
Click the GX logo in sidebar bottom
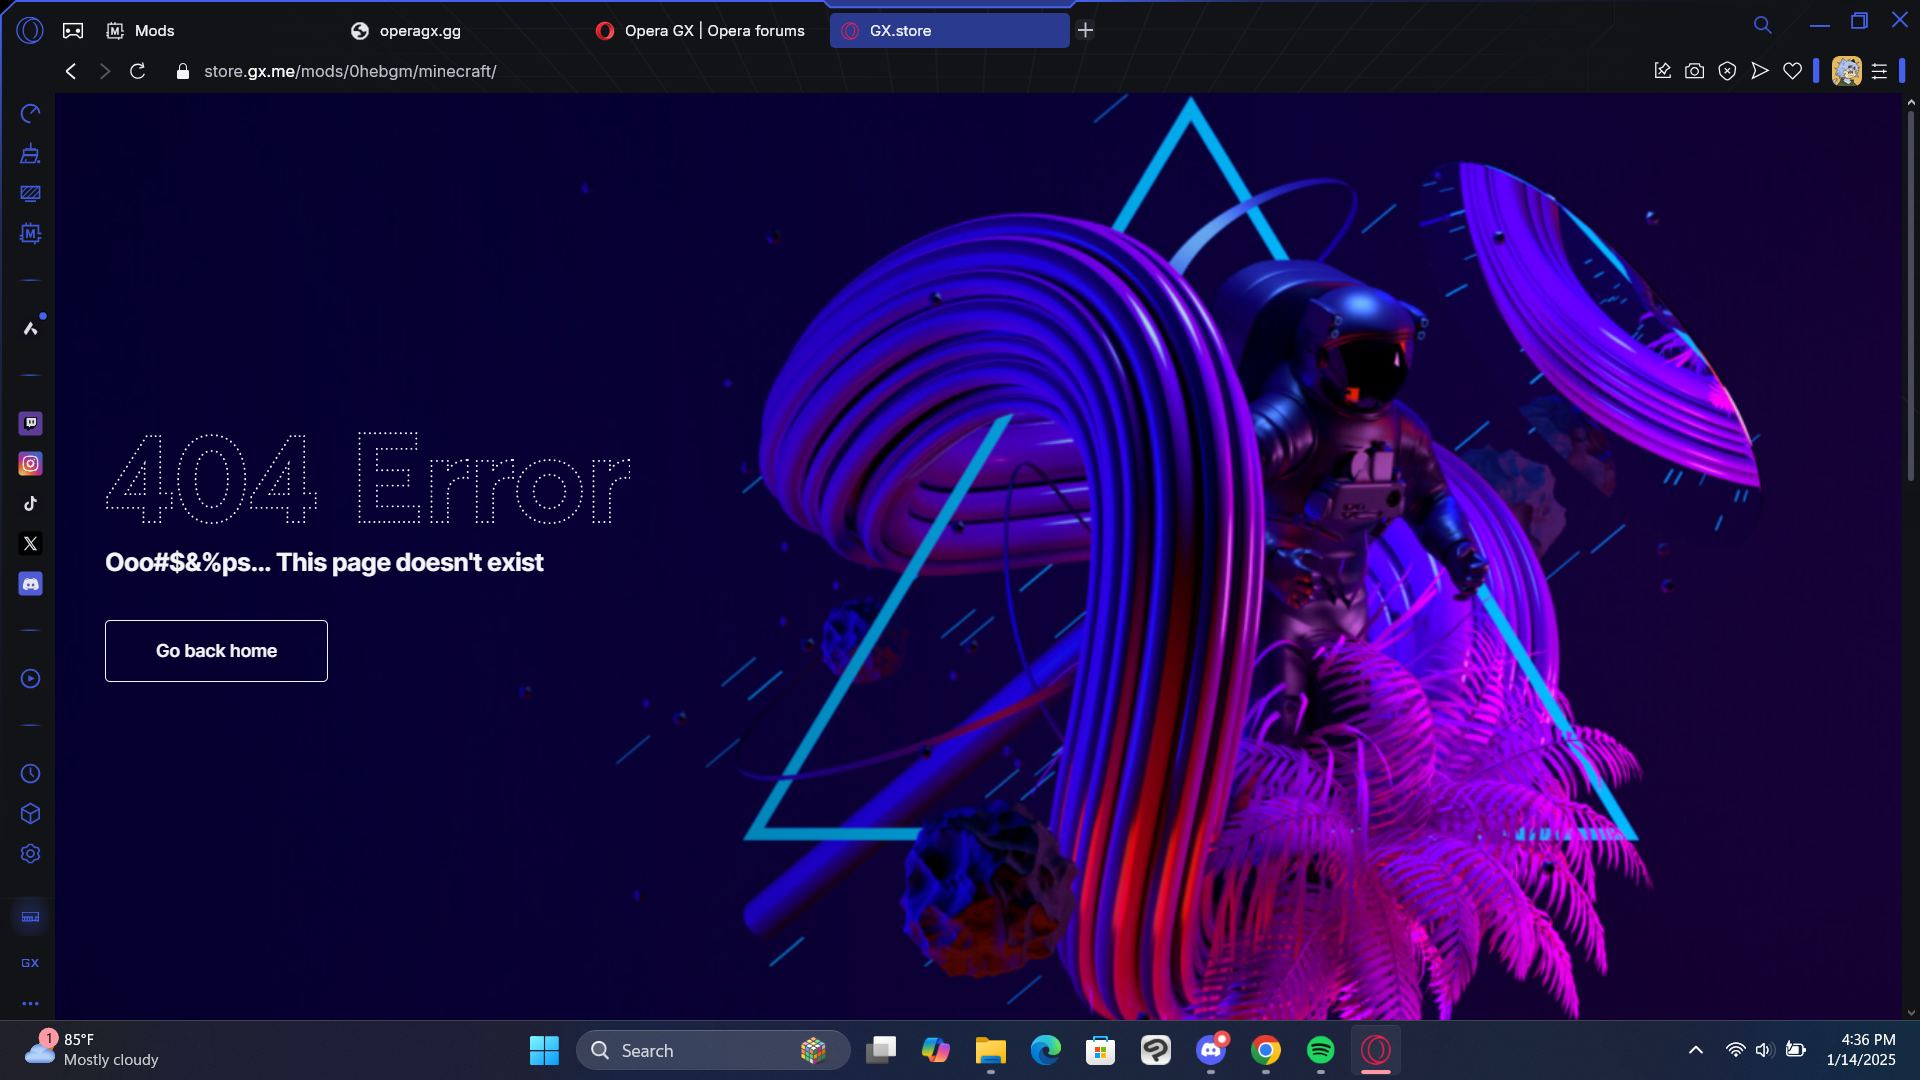pos(31,963)
